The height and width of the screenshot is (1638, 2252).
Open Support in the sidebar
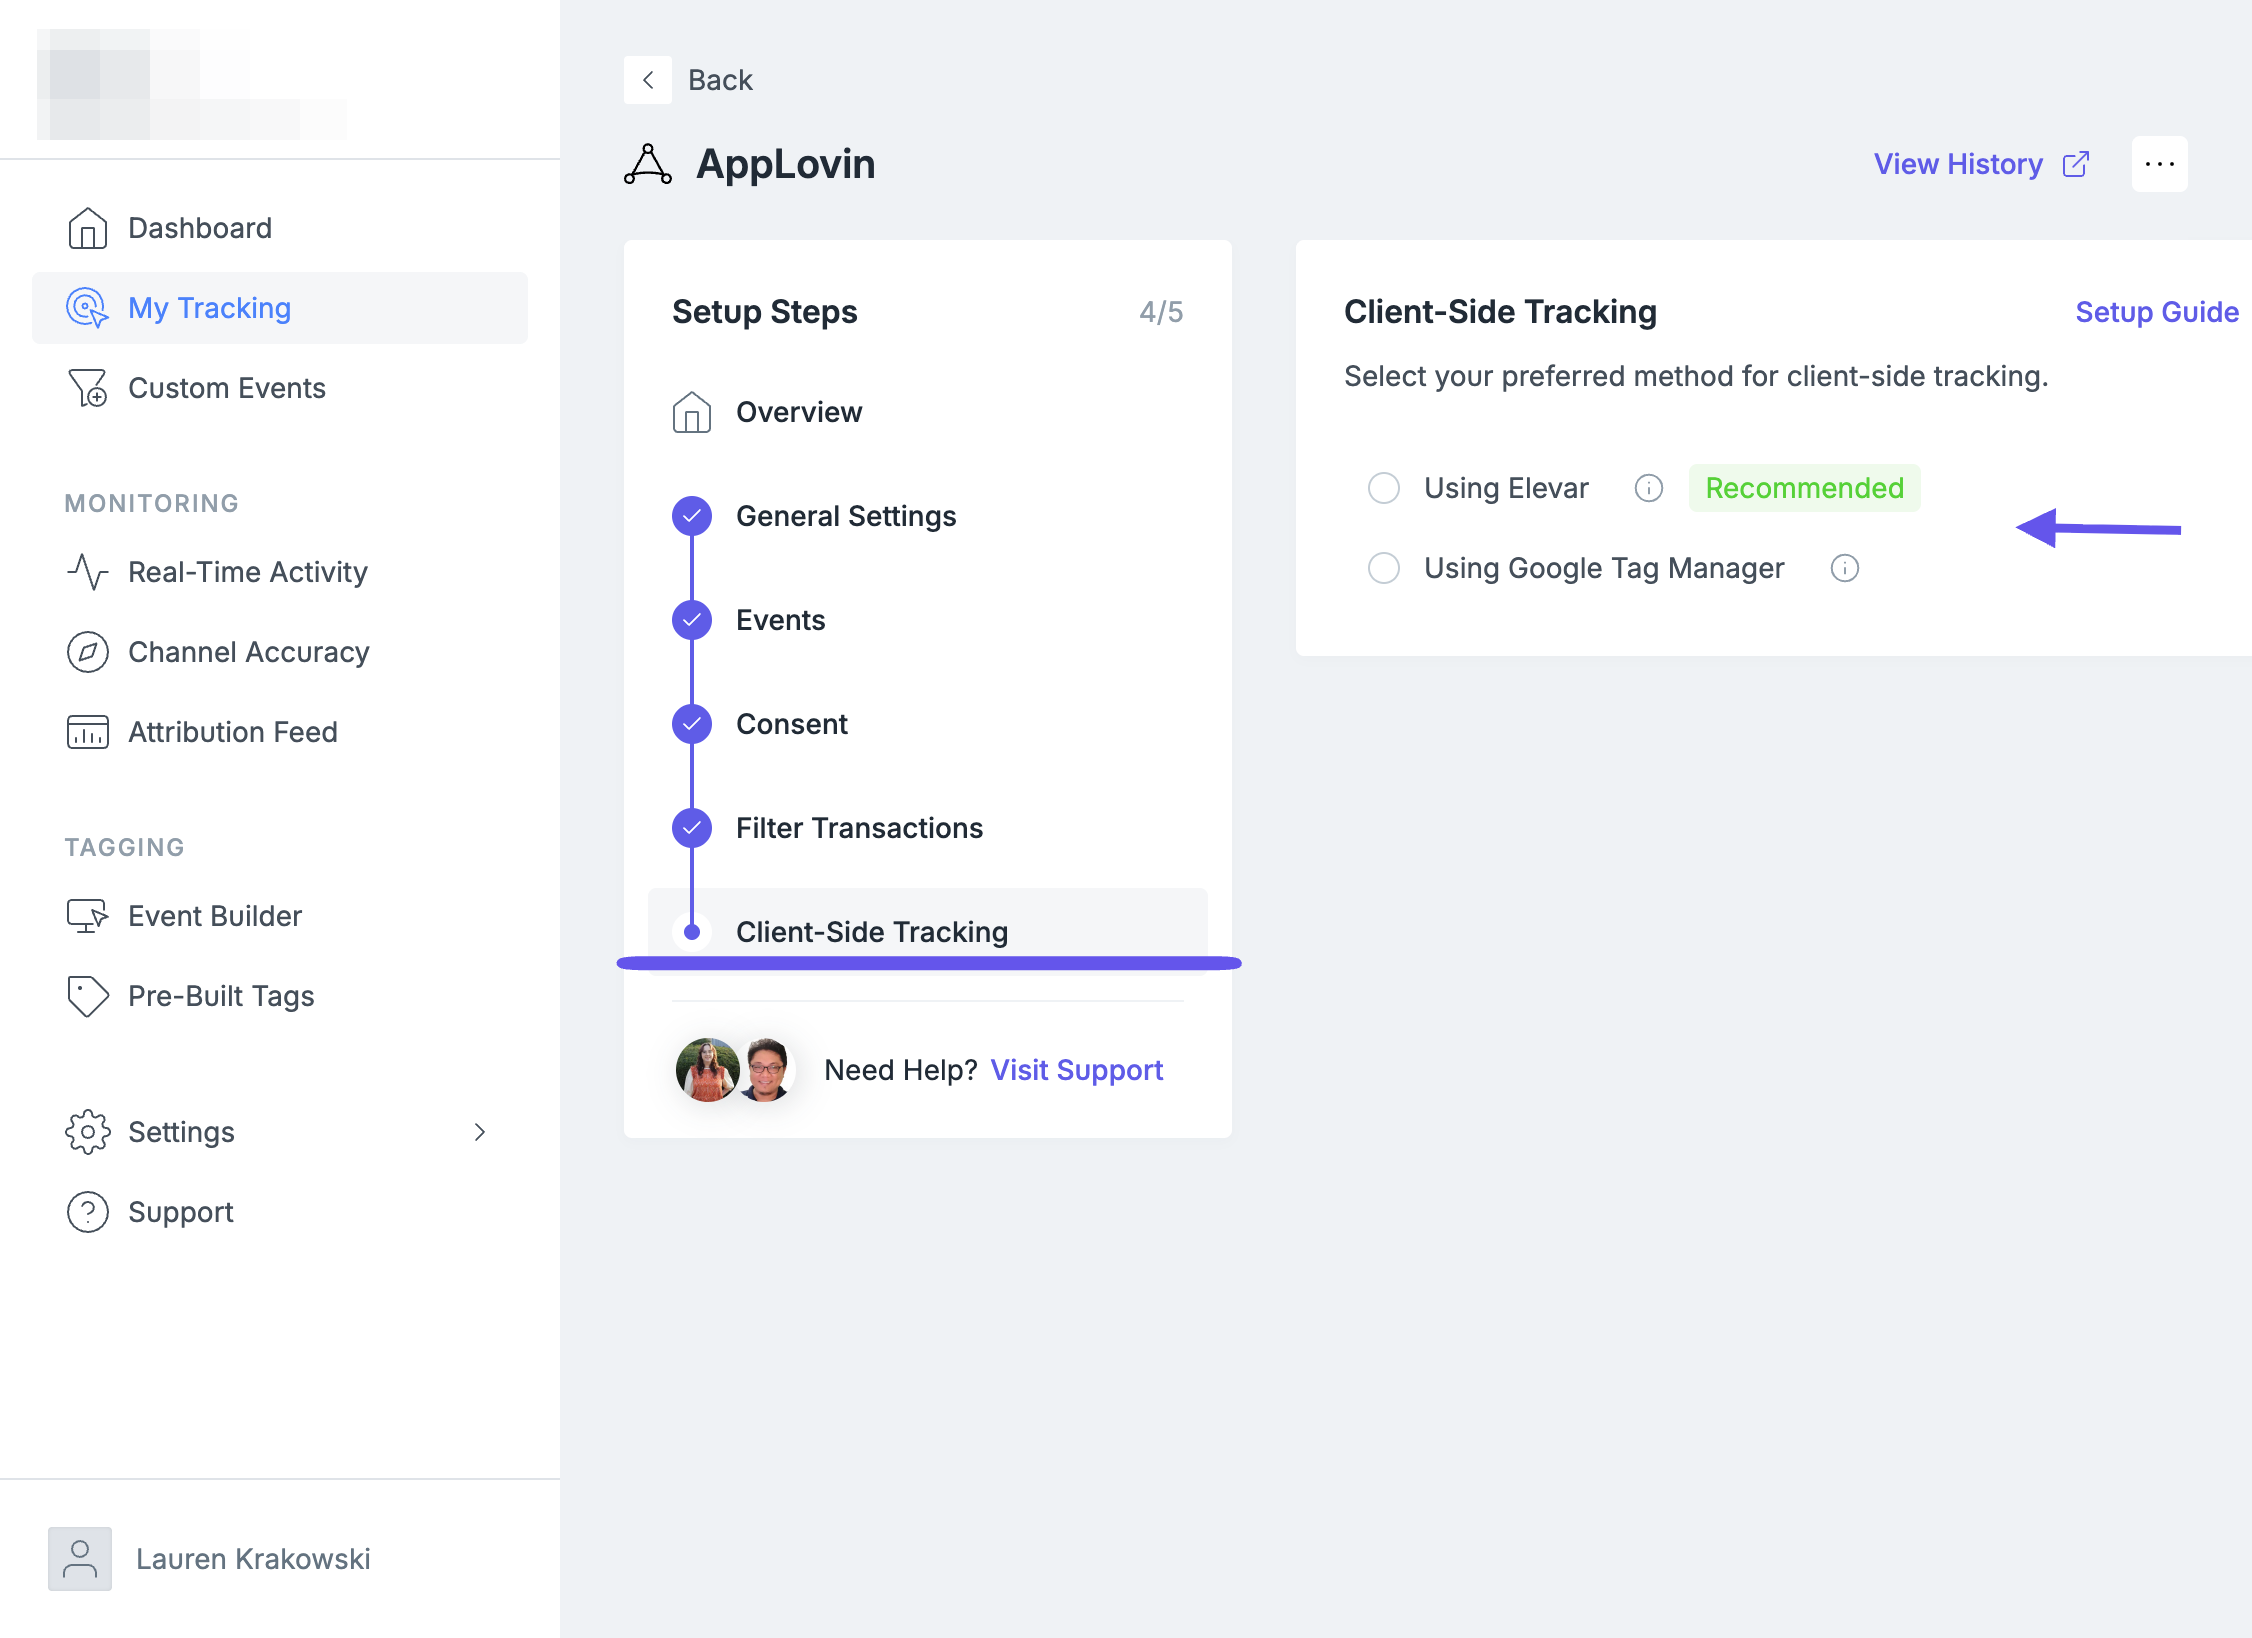tap(280, 1212)
